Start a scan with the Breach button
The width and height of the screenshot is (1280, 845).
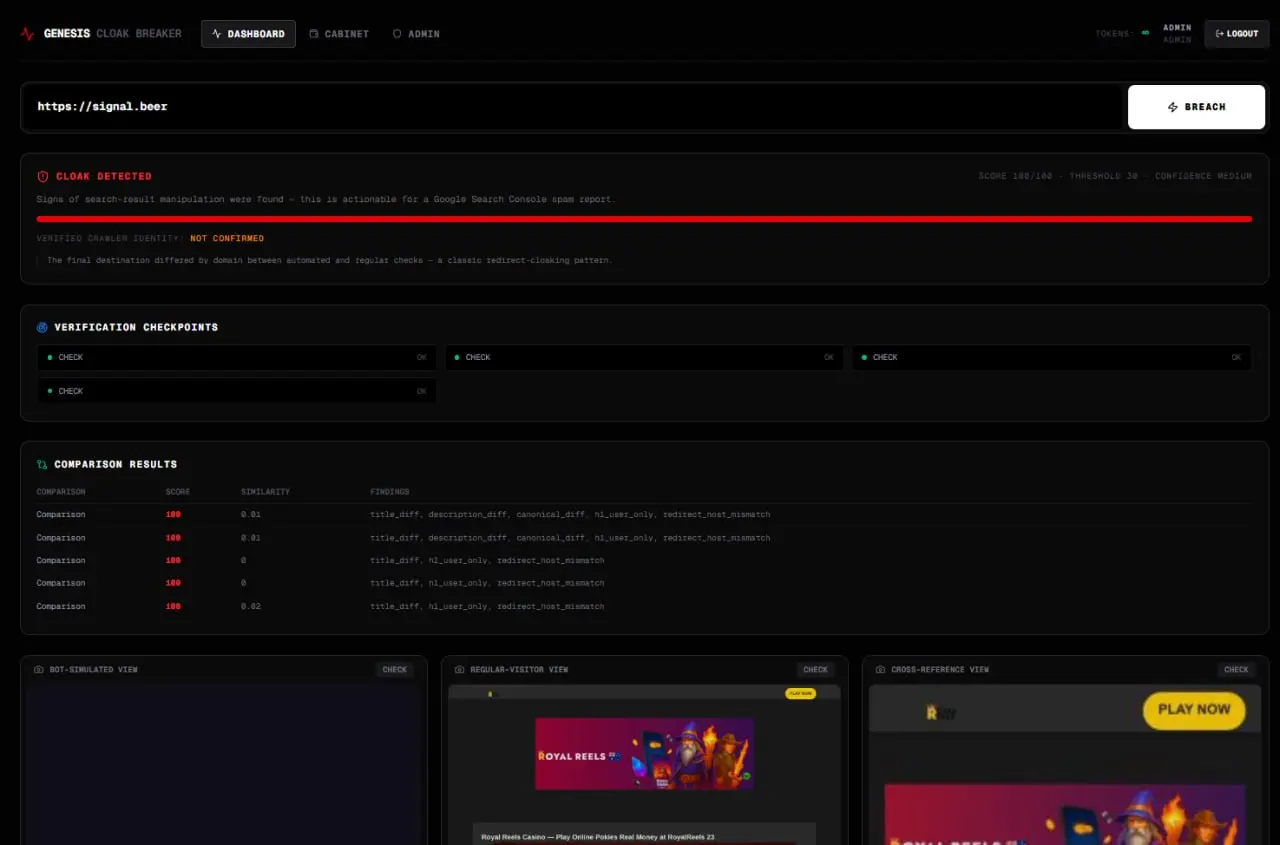point(1196,107)
